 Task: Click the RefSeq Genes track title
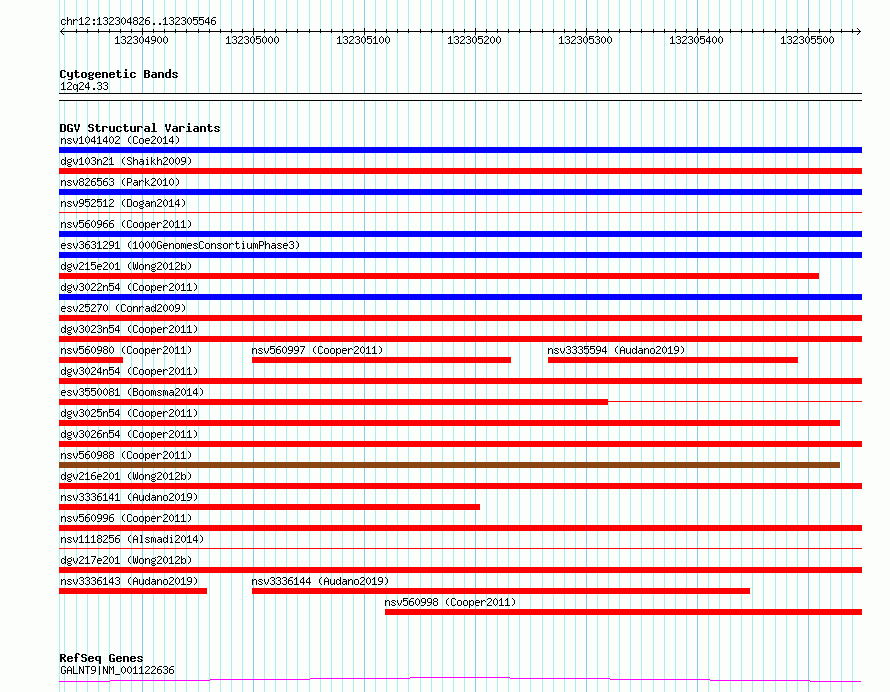[x=101, y=659]
